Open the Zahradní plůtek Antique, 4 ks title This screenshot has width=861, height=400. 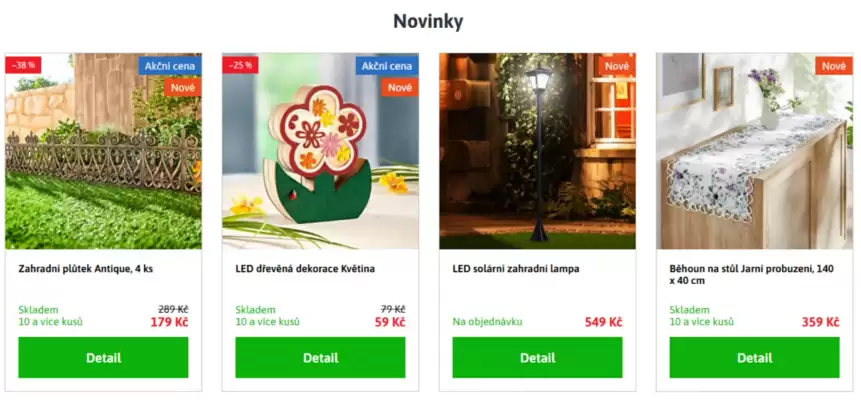pos(86,269)
